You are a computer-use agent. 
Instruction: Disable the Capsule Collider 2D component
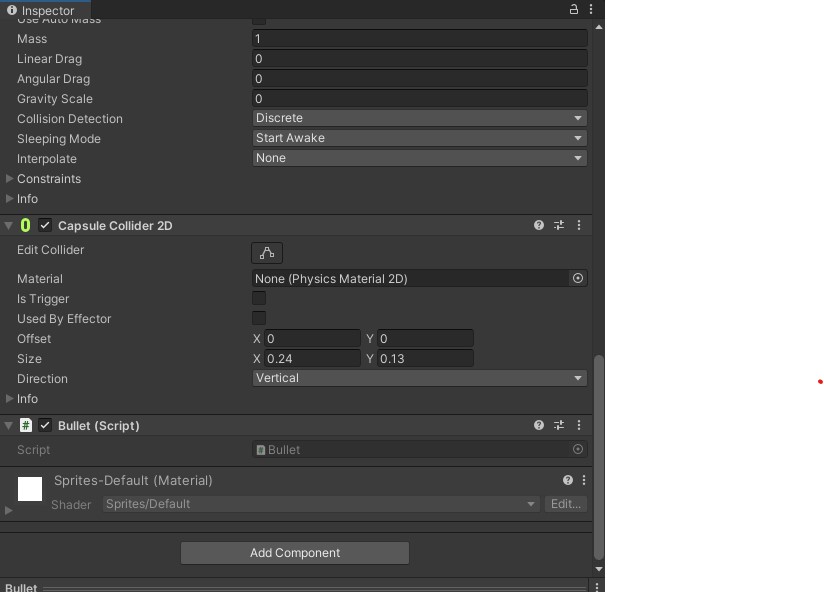(45, 225)
